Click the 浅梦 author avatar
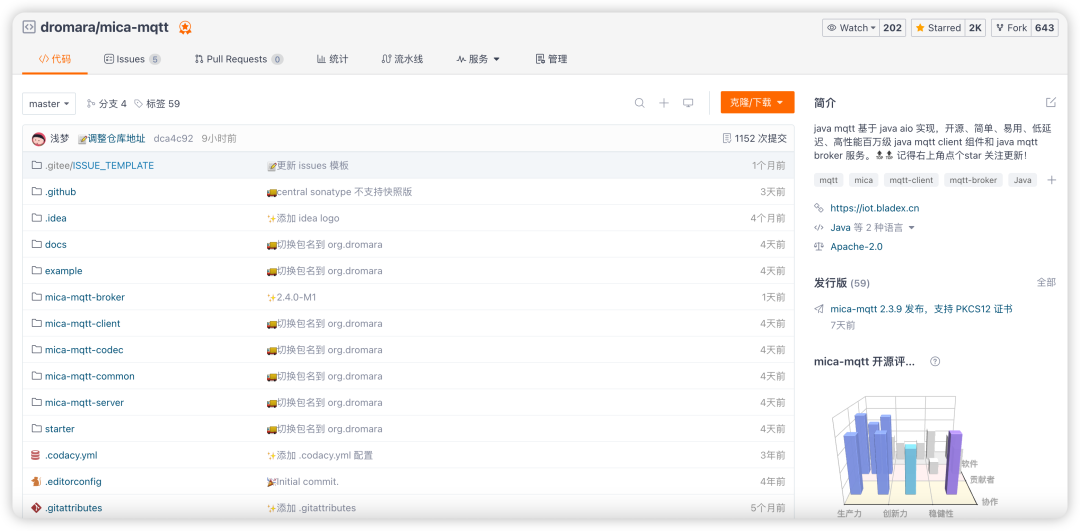The height and width of the screenshot is (531, 1080). click(39, 138)
